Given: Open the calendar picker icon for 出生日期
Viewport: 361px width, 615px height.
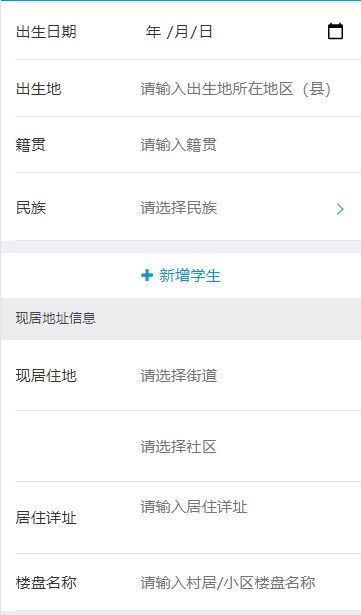Looking at the screenshot, I should [x=335, y=31].
